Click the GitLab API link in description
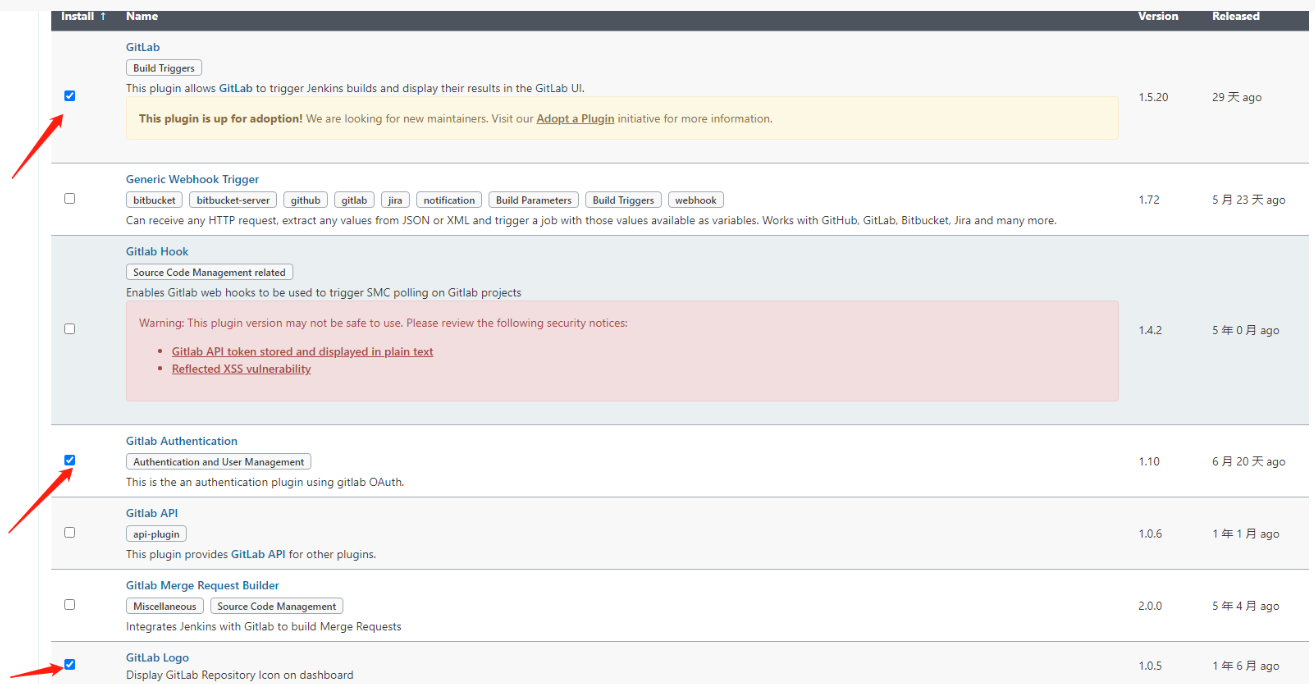This screenshot has width=1315, height=684. 258,554
